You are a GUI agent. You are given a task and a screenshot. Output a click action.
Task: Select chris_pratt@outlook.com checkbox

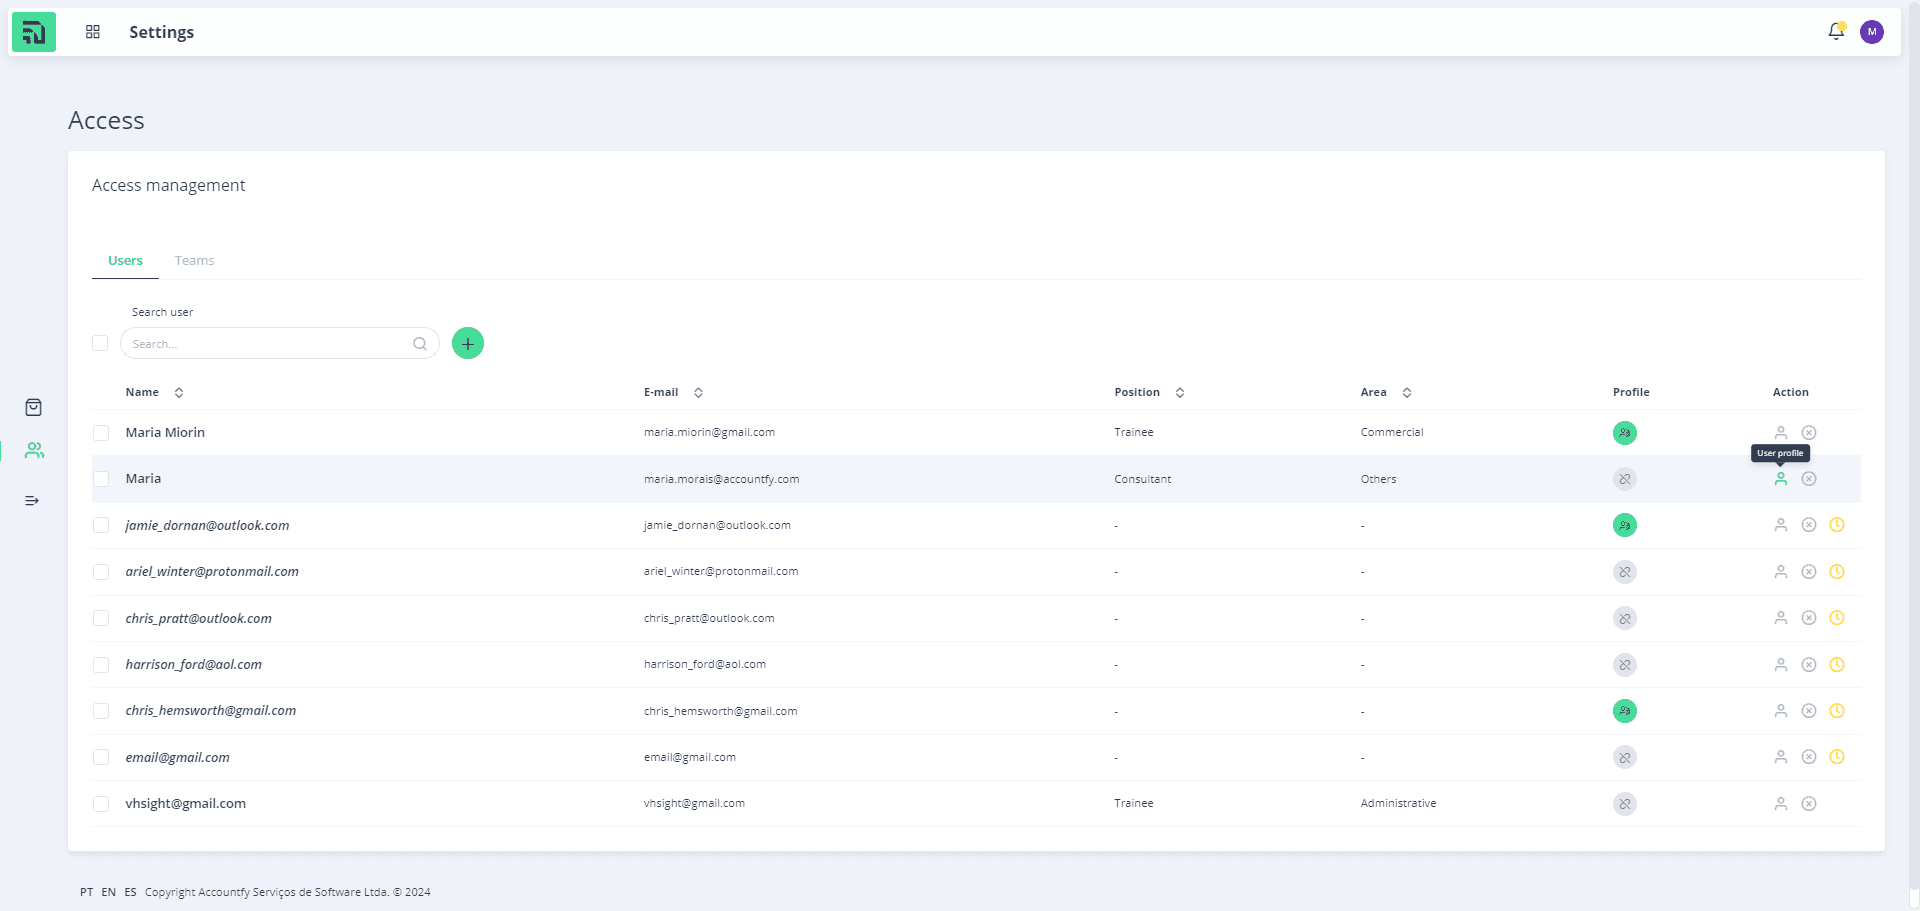coord(101,618)
